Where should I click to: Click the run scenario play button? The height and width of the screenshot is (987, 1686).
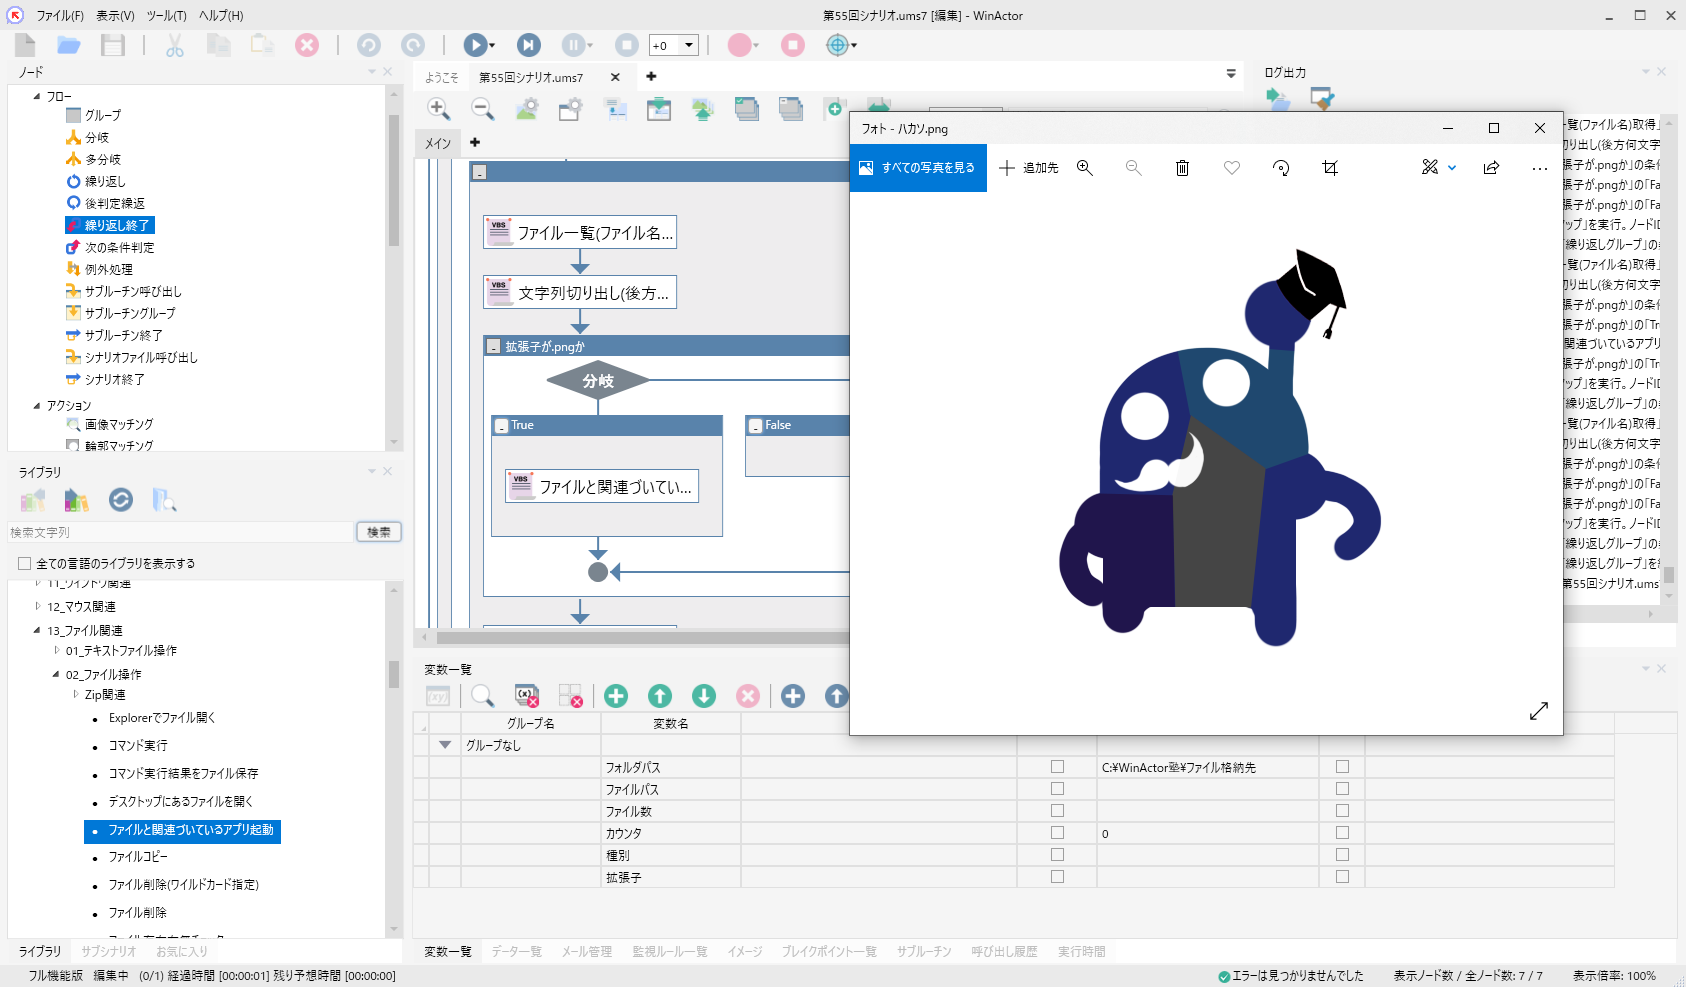point(476,45)
